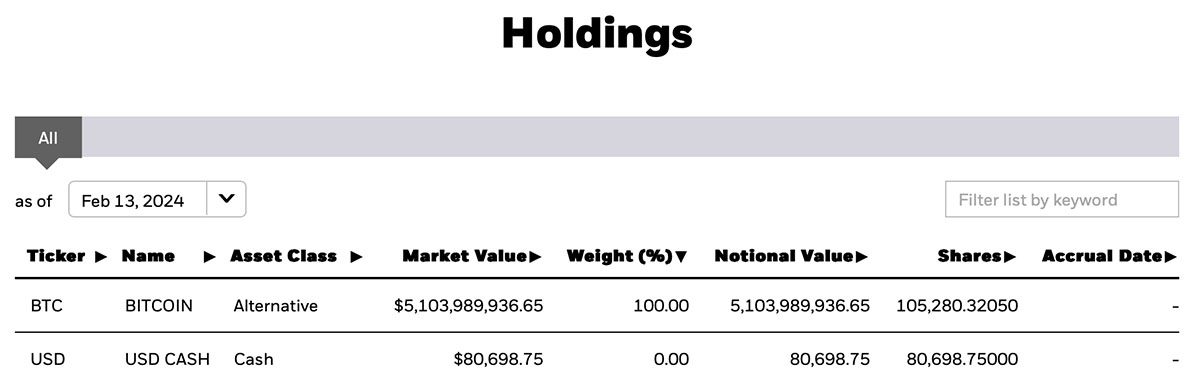This screenshot has width=1200, height=391.
Task: Sort by Notional Value column arrow
Action: 862,257
